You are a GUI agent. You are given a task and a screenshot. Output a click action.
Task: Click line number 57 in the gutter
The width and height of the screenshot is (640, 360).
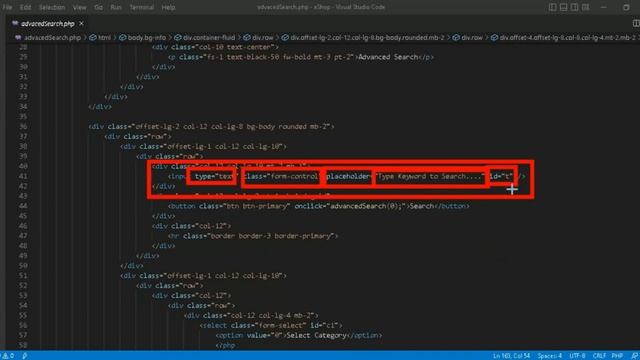tap(23, 336)
